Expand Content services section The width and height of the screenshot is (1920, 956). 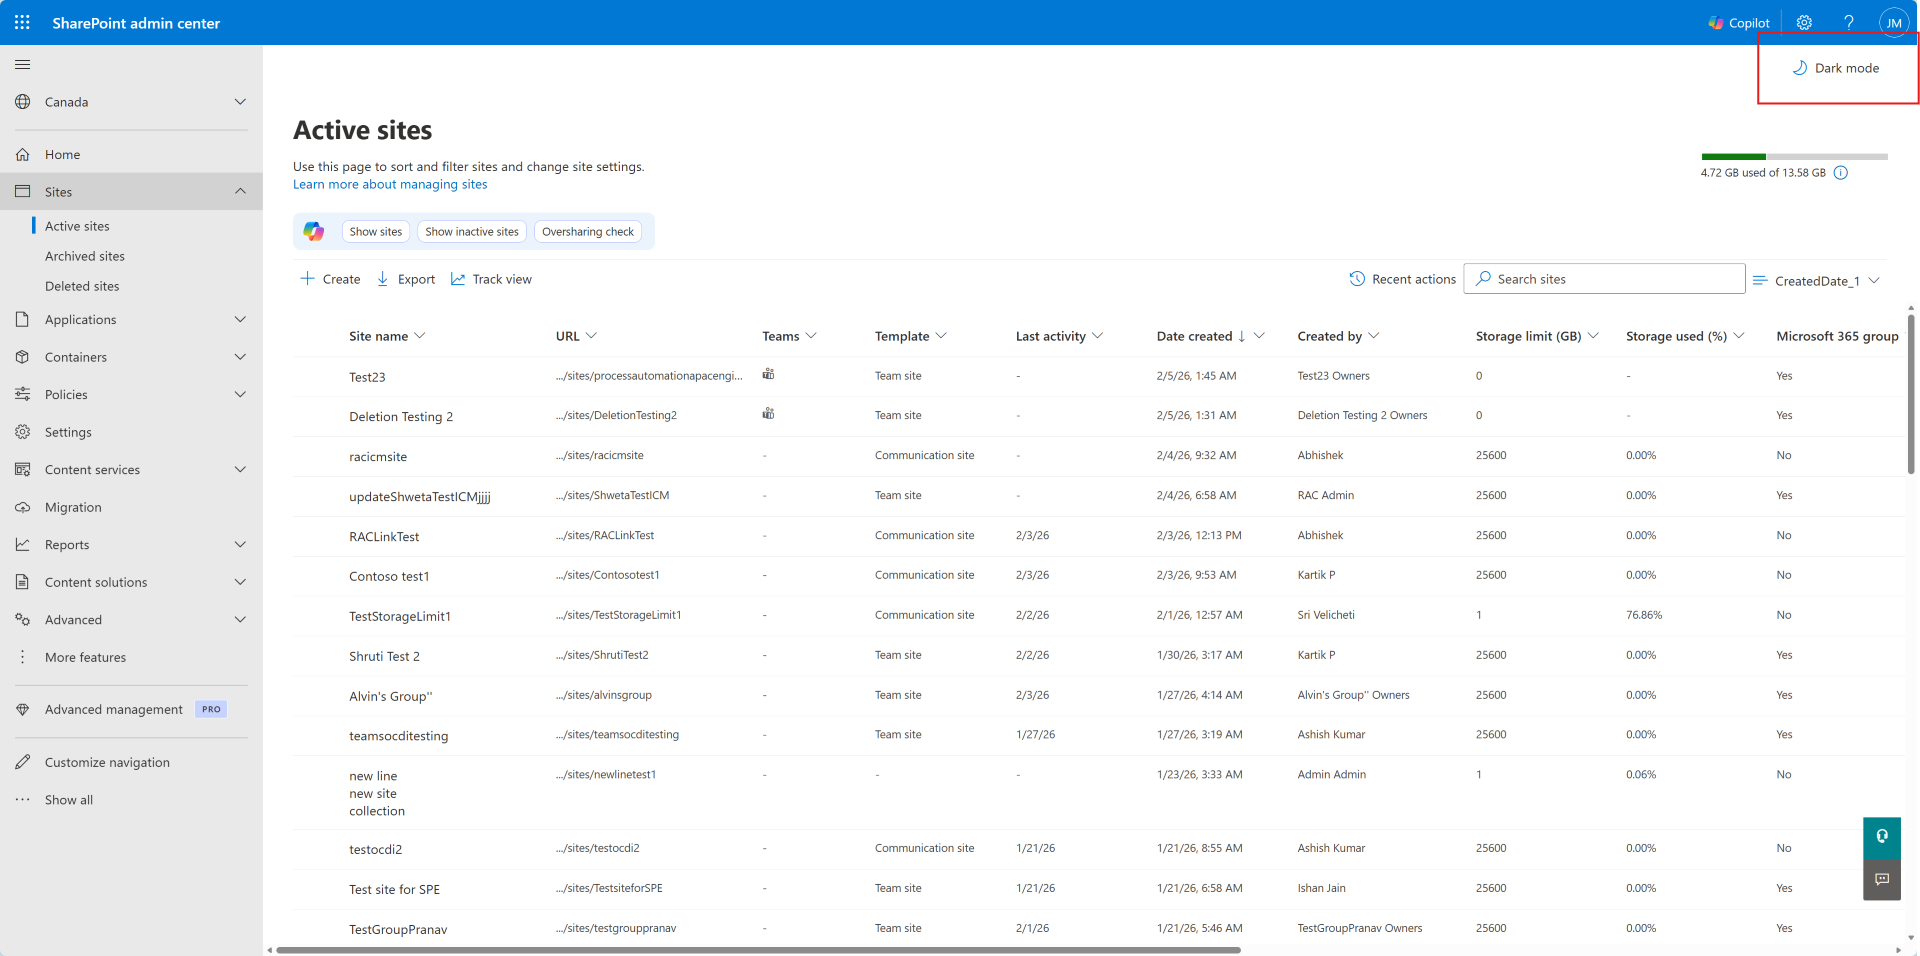(131, 469)
